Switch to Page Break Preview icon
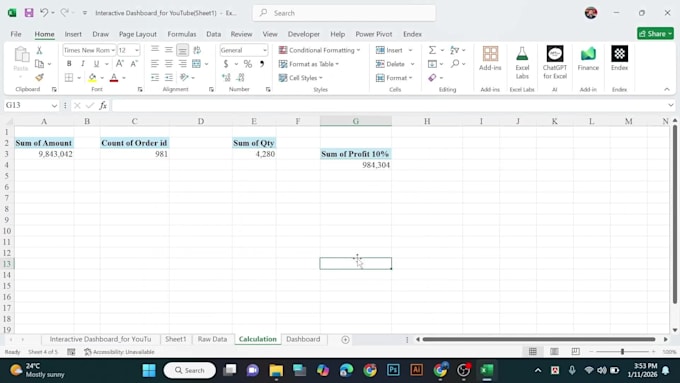This screenshot has width=680, height=383. pos(575,352)
